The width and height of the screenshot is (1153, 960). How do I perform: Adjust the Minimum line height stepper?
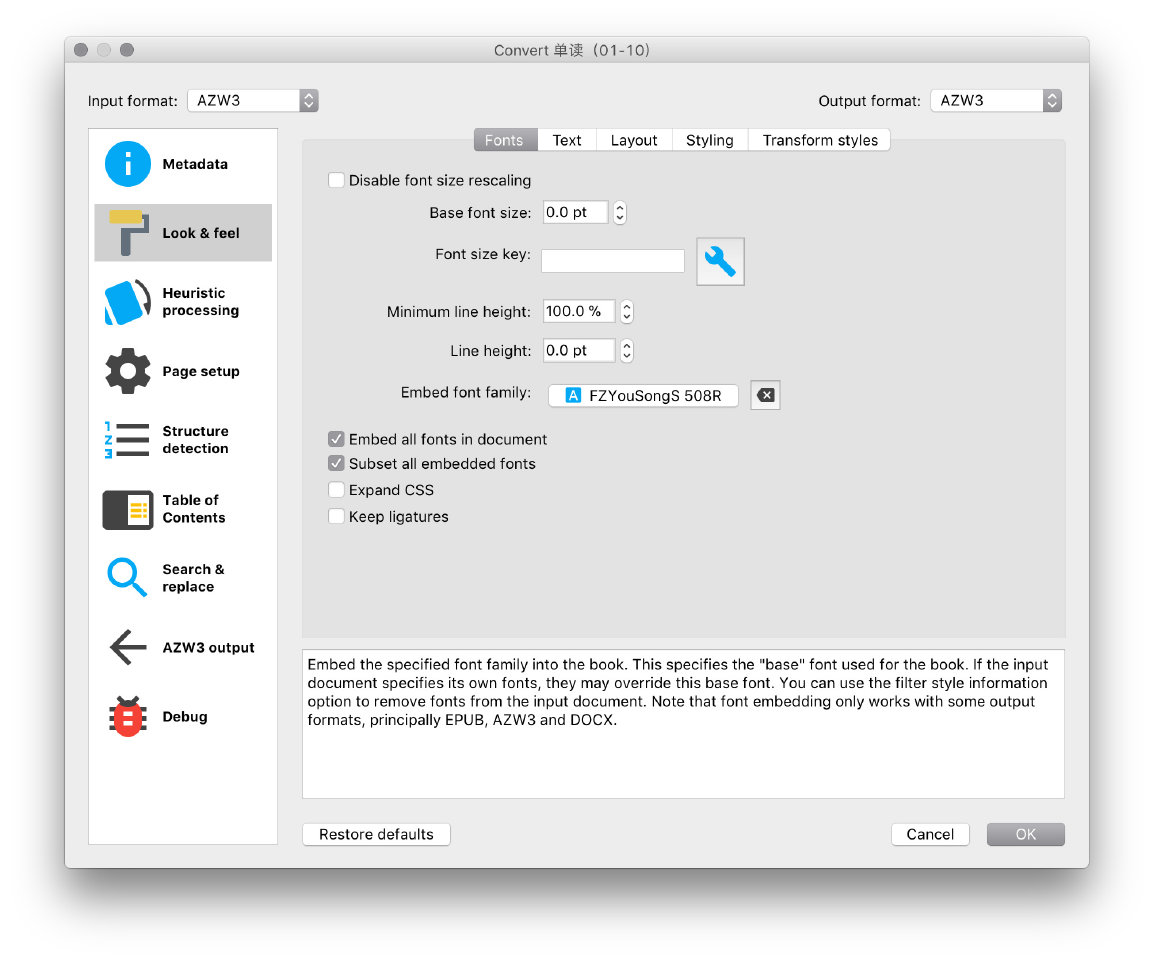626,312
